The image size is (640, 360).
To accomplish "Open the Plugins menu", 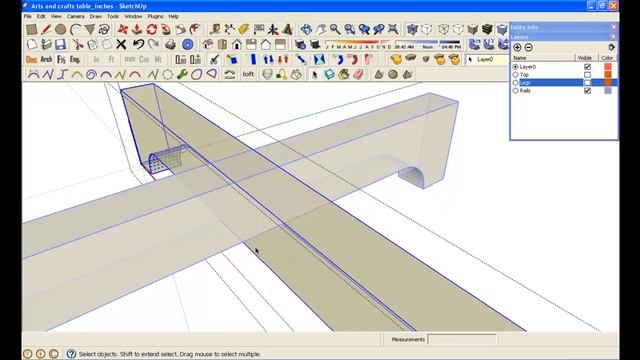I will [x=155, y=16].
